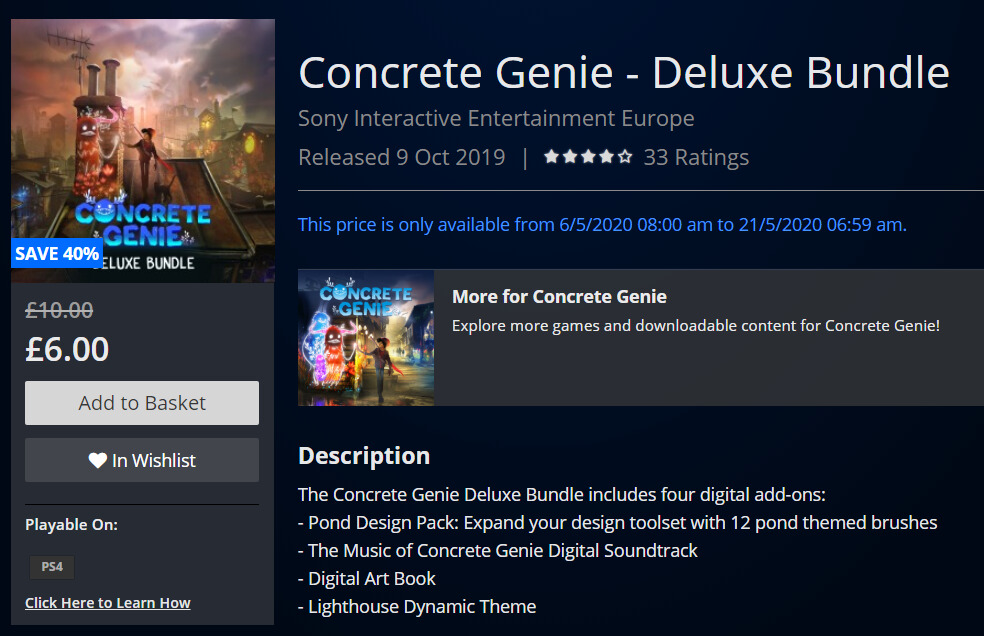Click the Lighthouse Dynamic Theme description line
This screenshot has width=984, height=636.
[417, 606]
